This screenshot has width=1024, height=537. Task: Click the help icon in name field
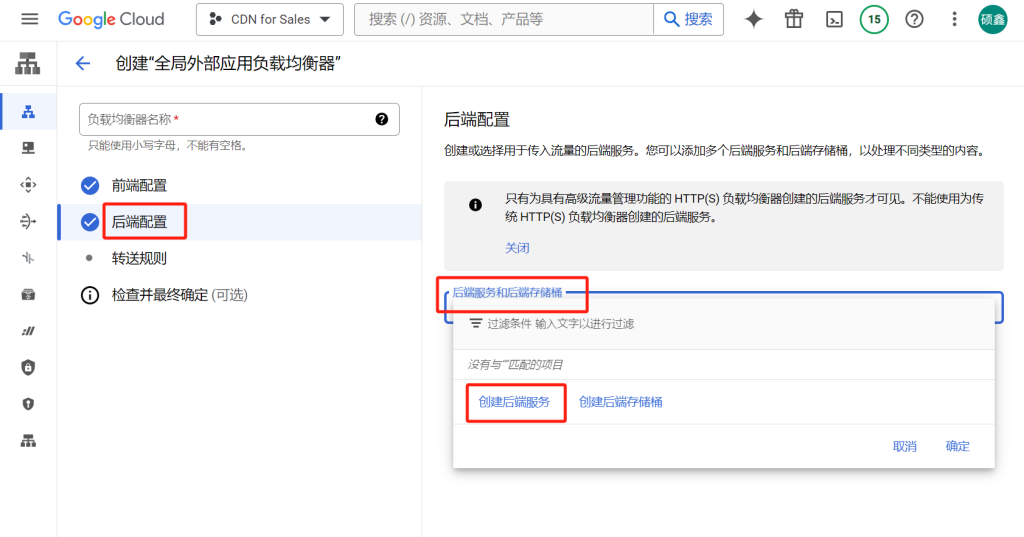382,119
